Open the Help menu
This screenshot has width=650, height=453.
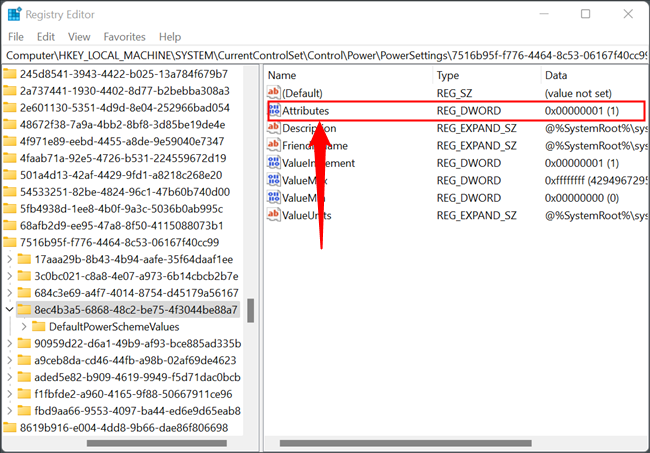pos(170,37)
